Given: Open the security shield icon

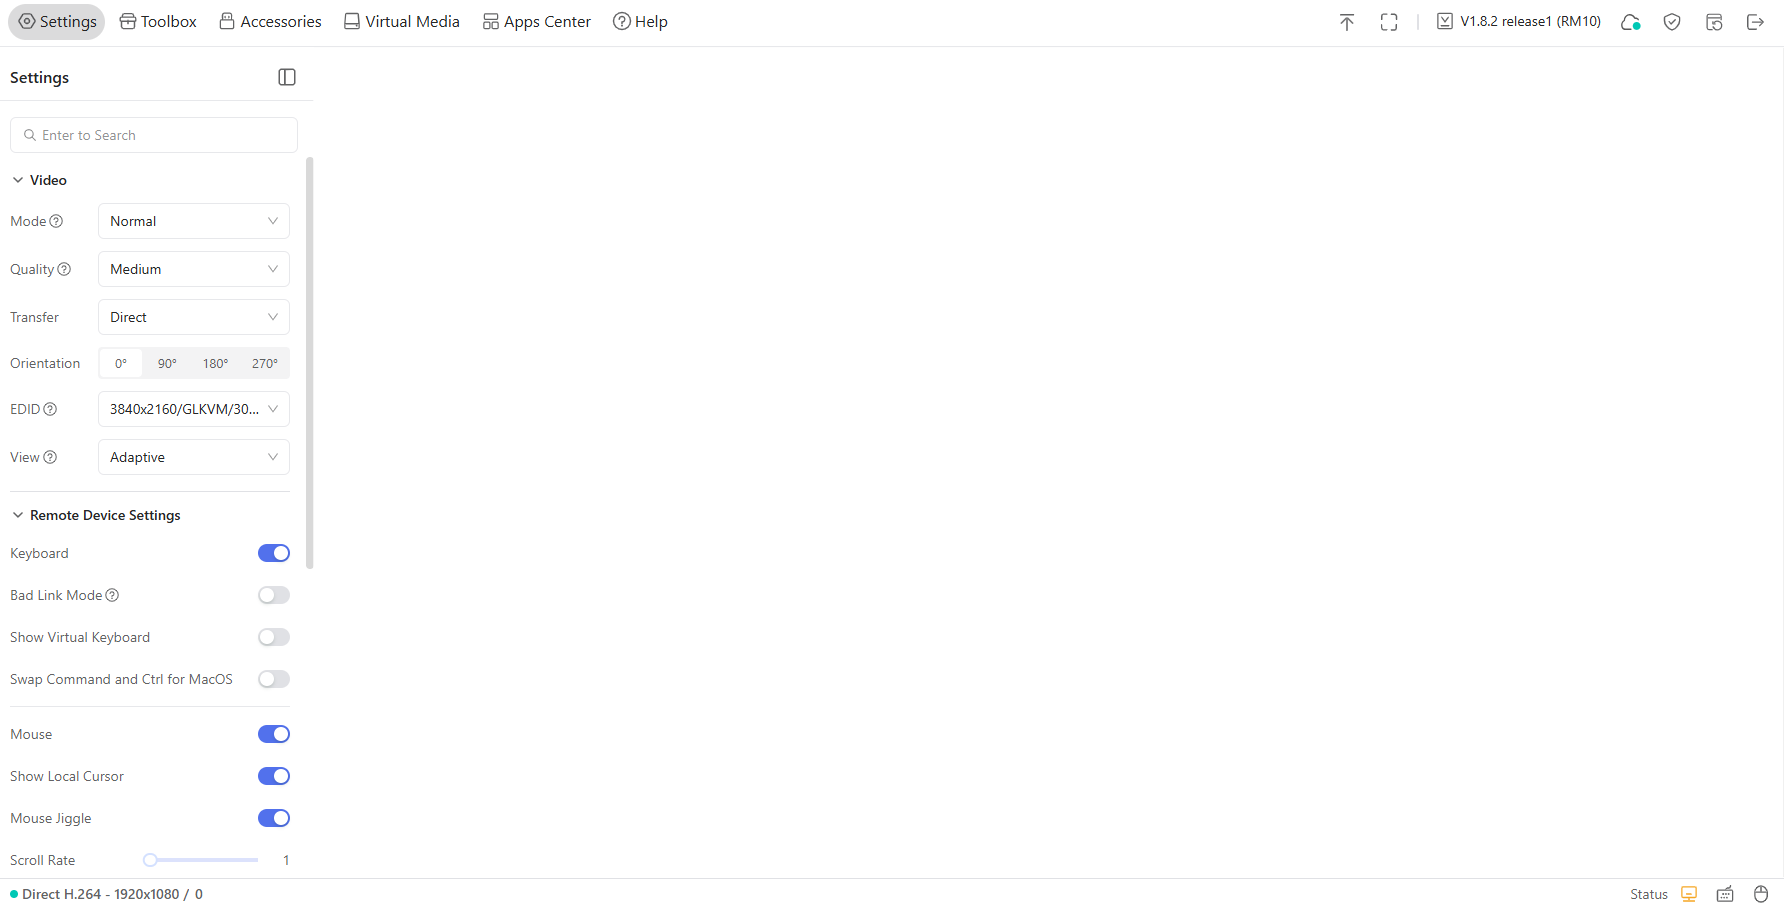Looking at the screenshot, I should (1672, 21).
